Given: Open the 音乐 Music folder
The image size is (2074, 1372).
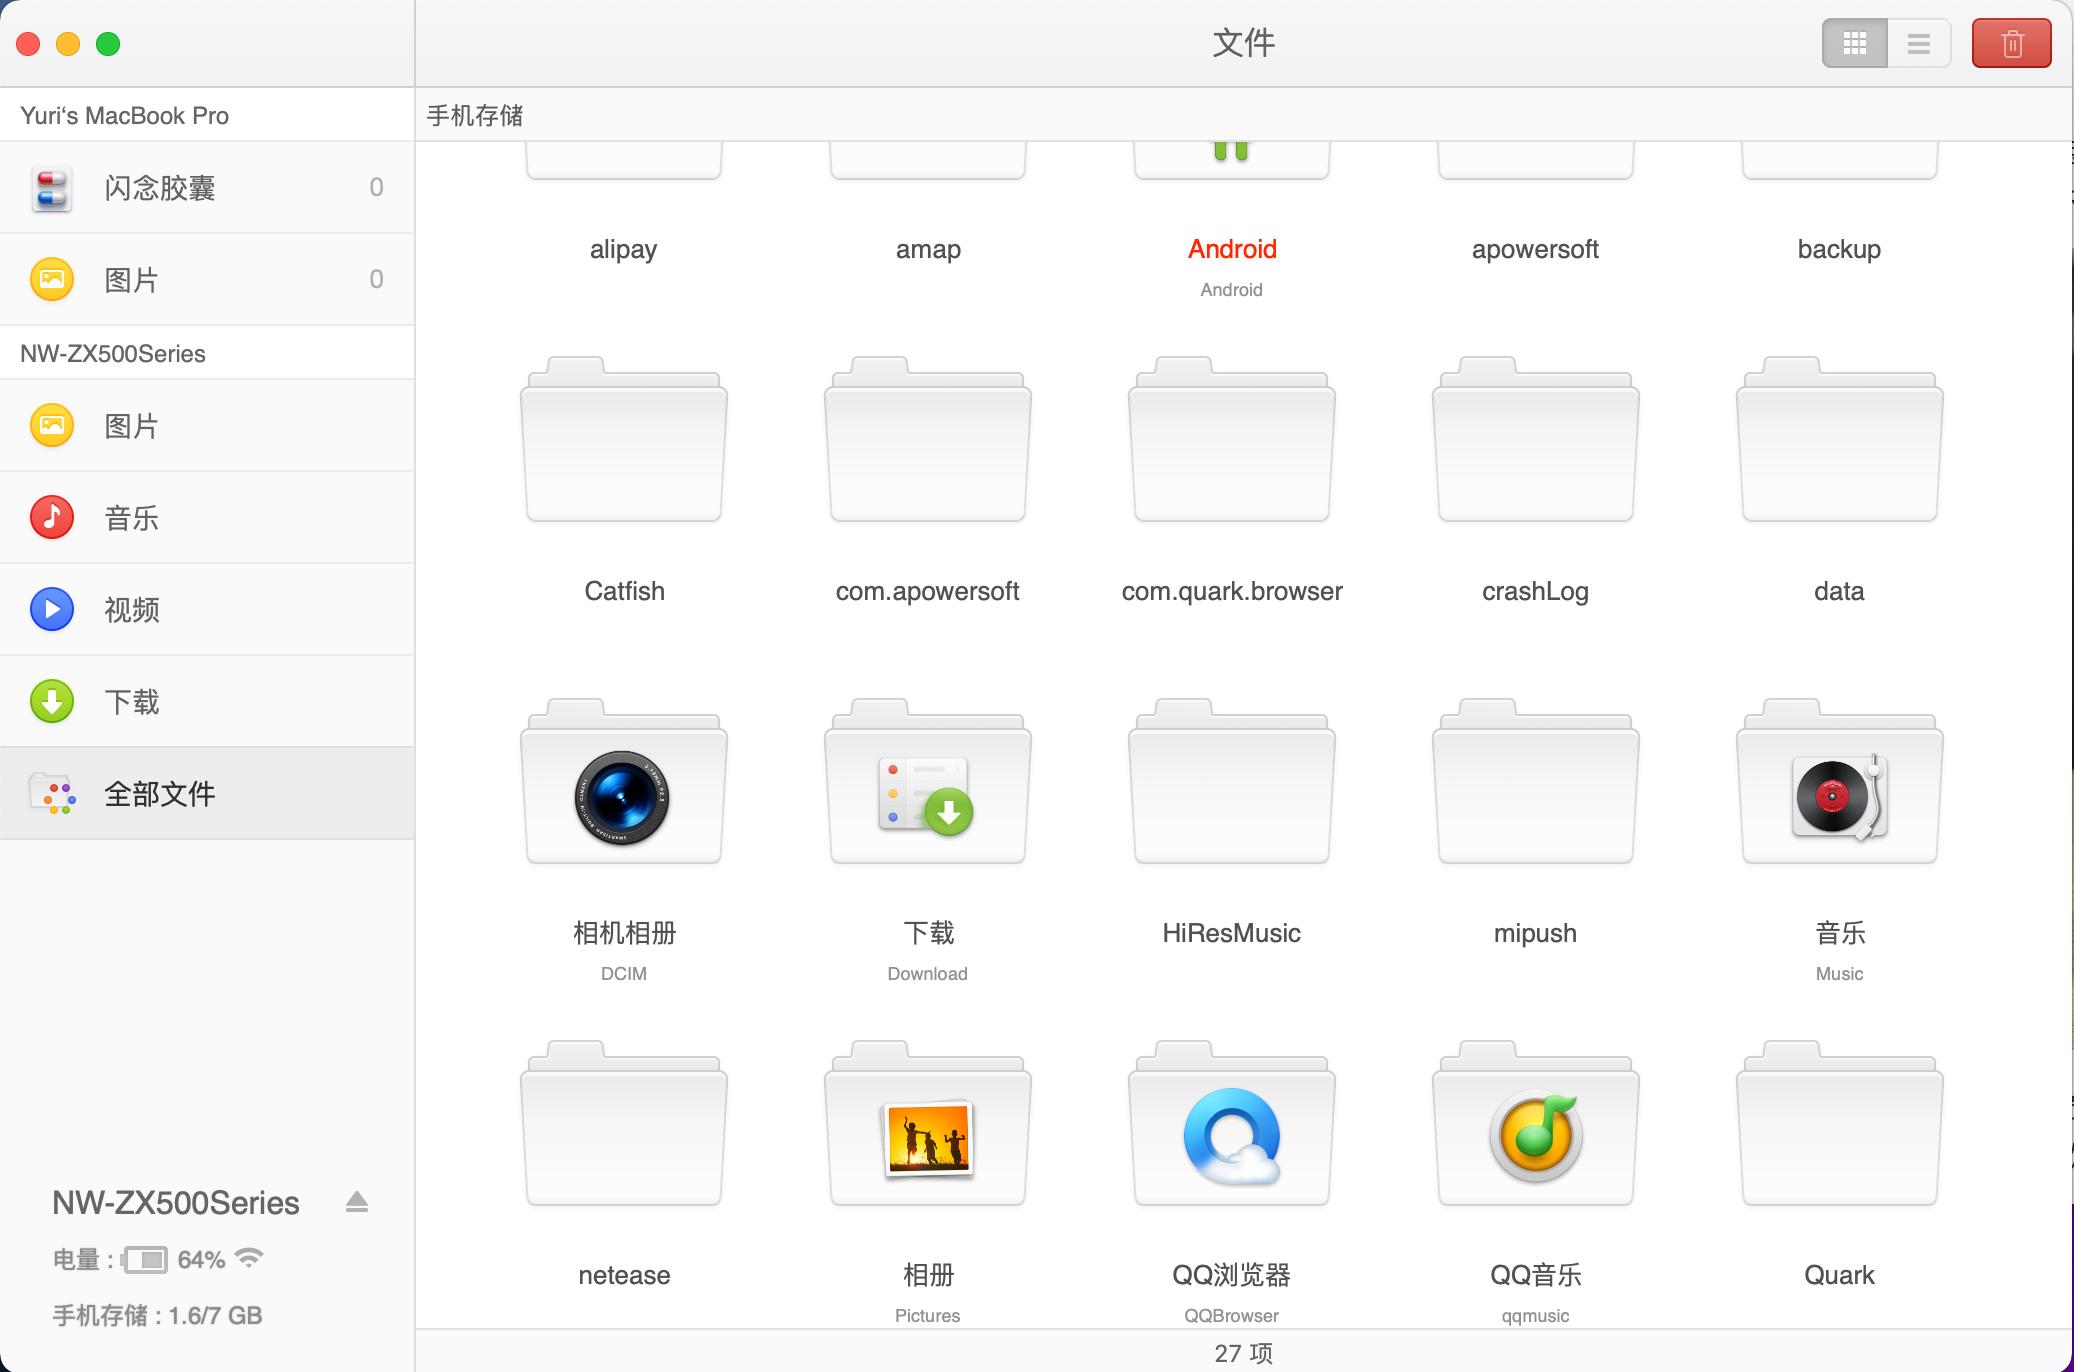Looking at the screenshot, I should click(x=1838, y=785).
